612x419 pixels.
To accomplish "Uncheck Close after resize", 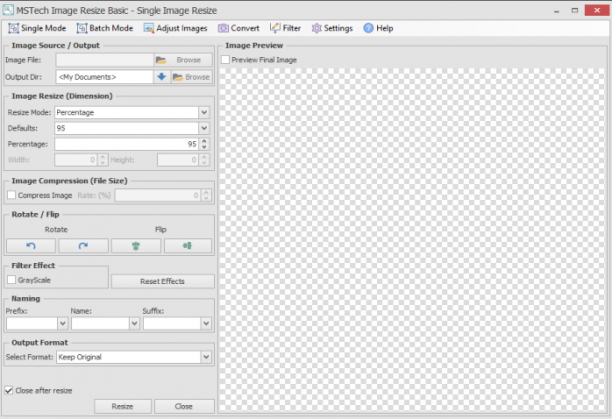I will 9,390.
